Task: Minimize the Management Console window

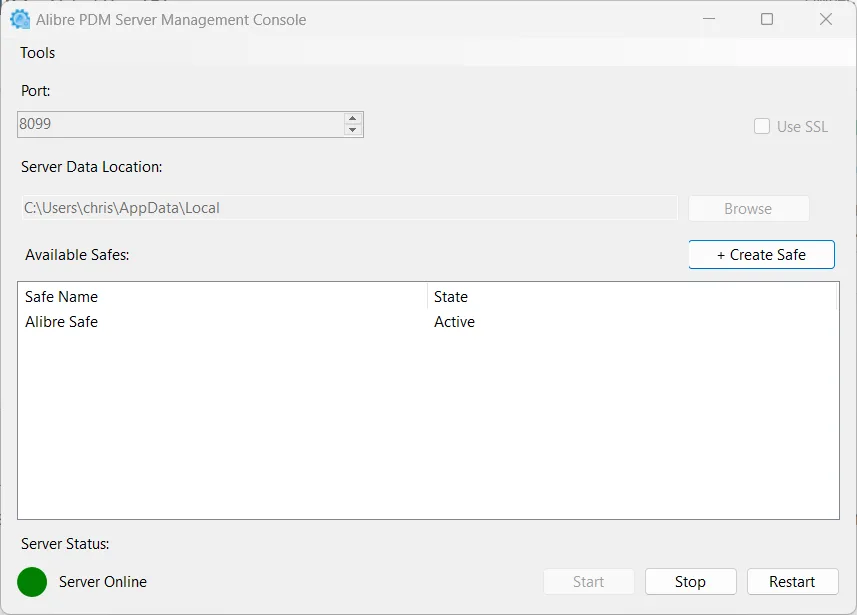Action: [x=709, y=19]
